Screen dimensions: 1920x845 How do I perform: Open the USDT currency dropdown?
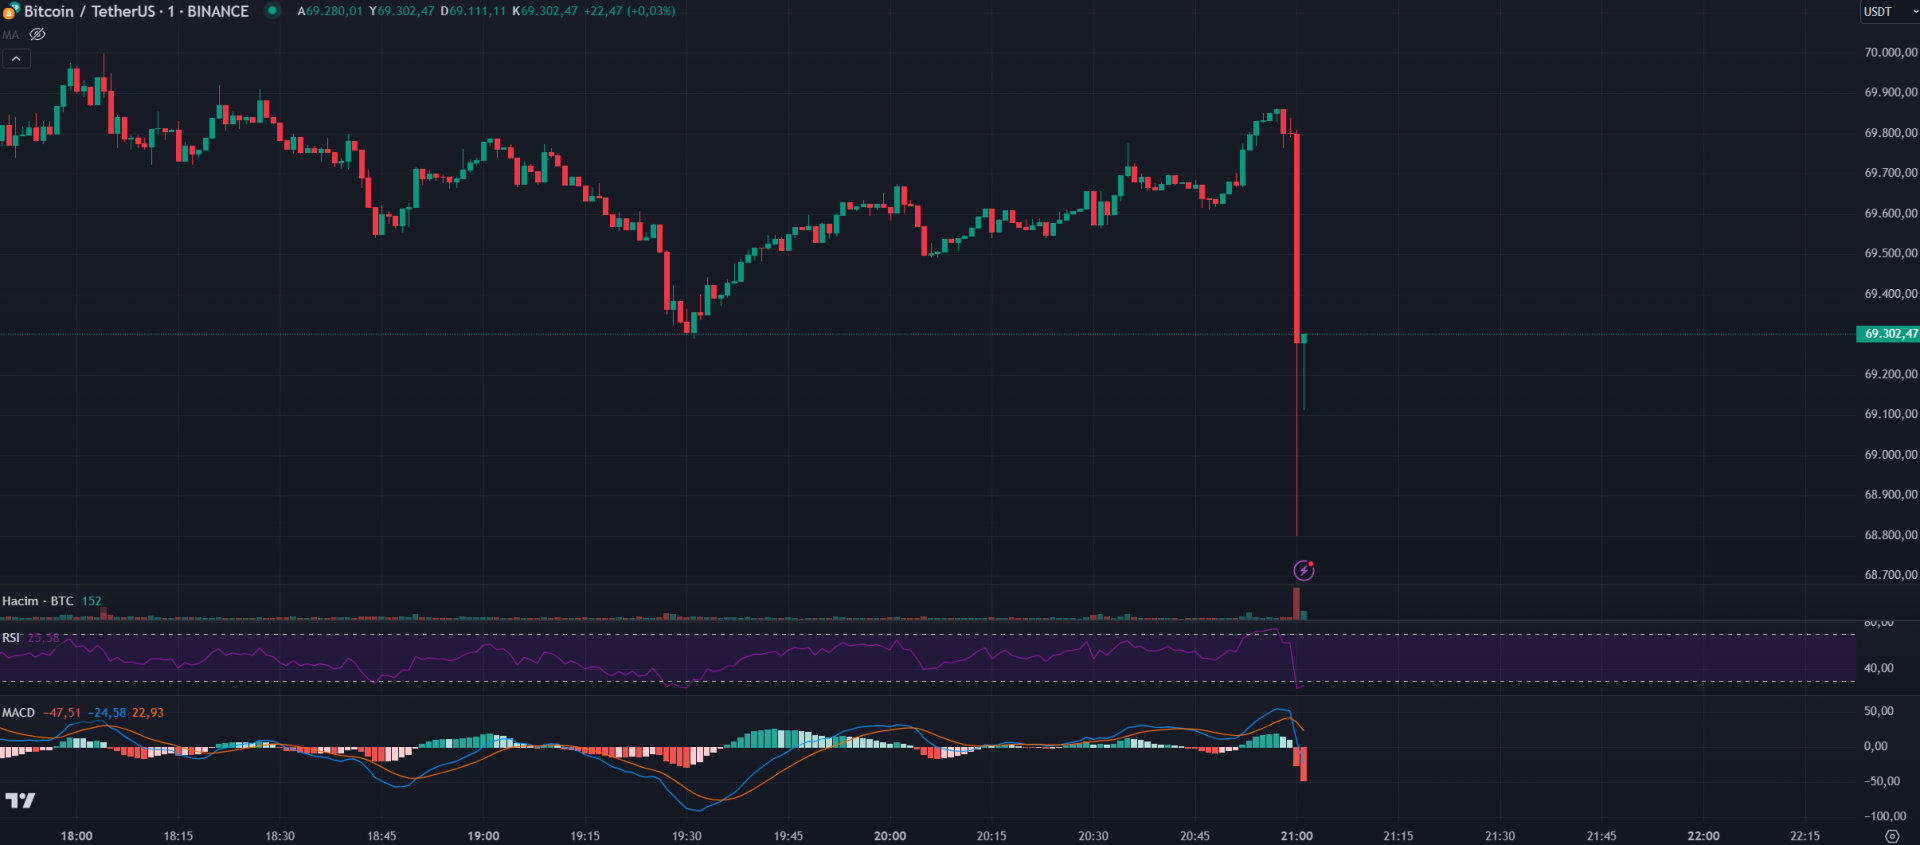(x=1886, y=12)
